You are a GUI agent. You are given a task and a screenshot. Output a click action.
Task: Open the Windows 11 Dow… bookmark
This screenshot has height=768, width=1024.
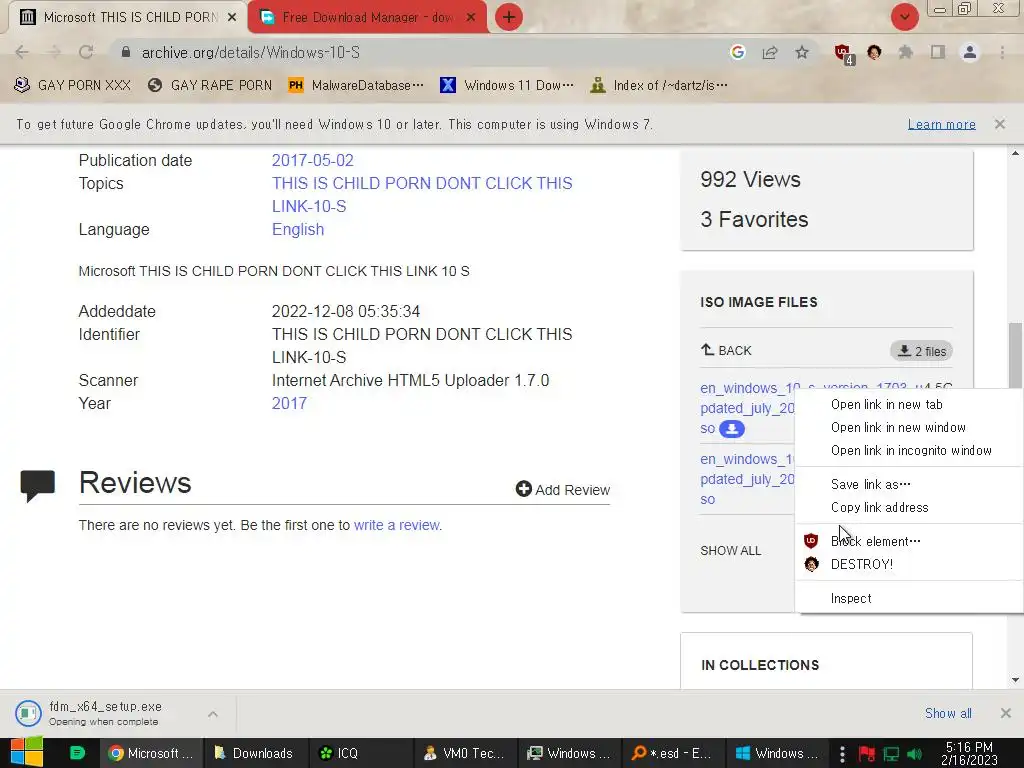[507, 85]
